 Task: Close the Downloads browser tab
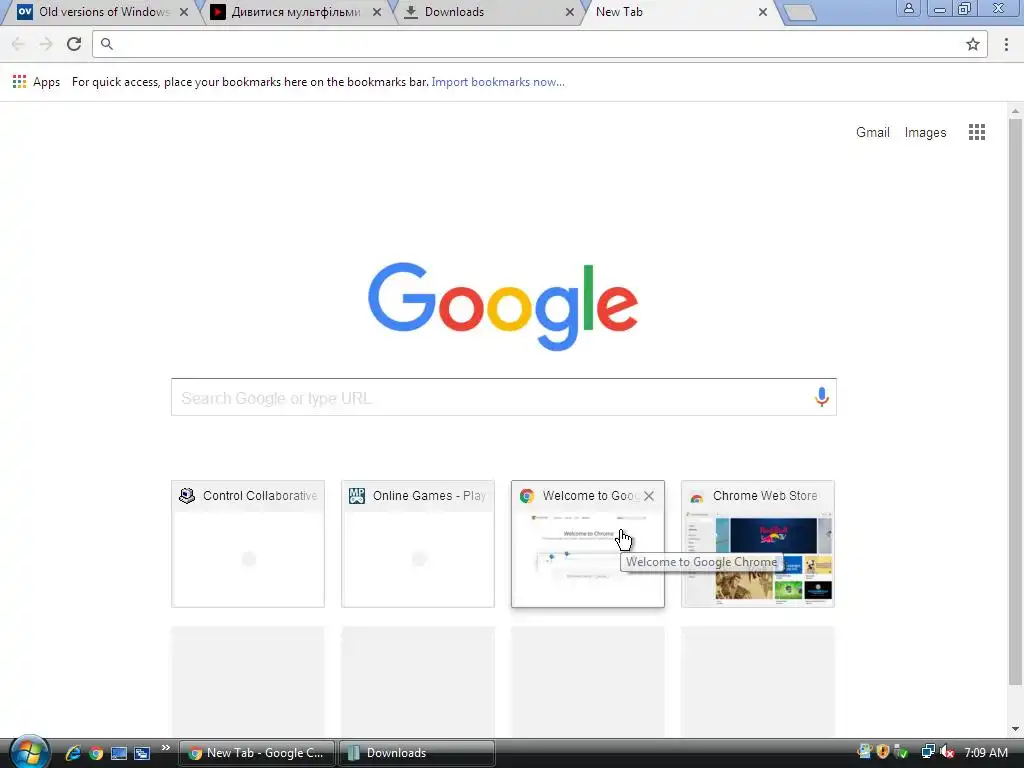pos(569,12)
